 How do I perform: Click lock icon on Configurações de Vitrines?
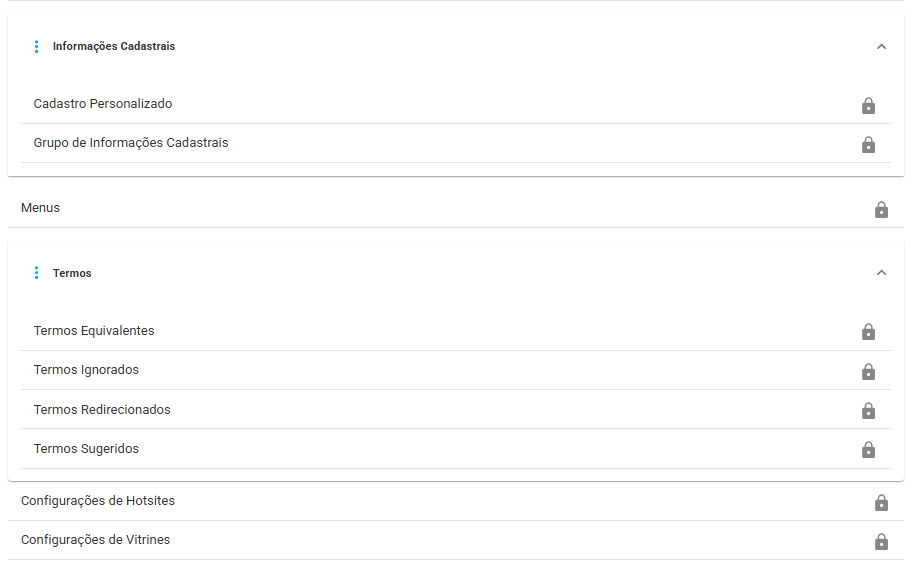[x=881, y=542]
